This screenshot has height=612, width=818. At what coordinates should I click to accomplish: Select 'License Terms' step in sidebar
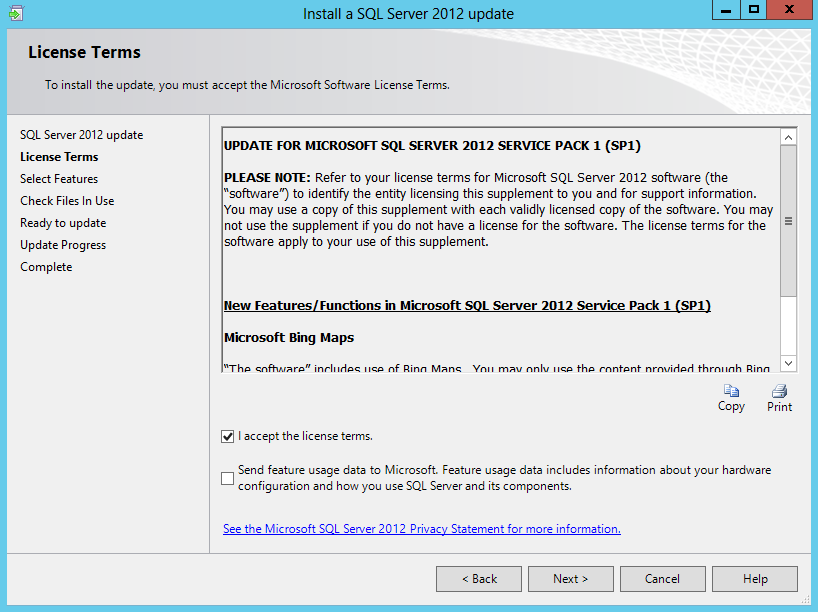tap(59, 157)
